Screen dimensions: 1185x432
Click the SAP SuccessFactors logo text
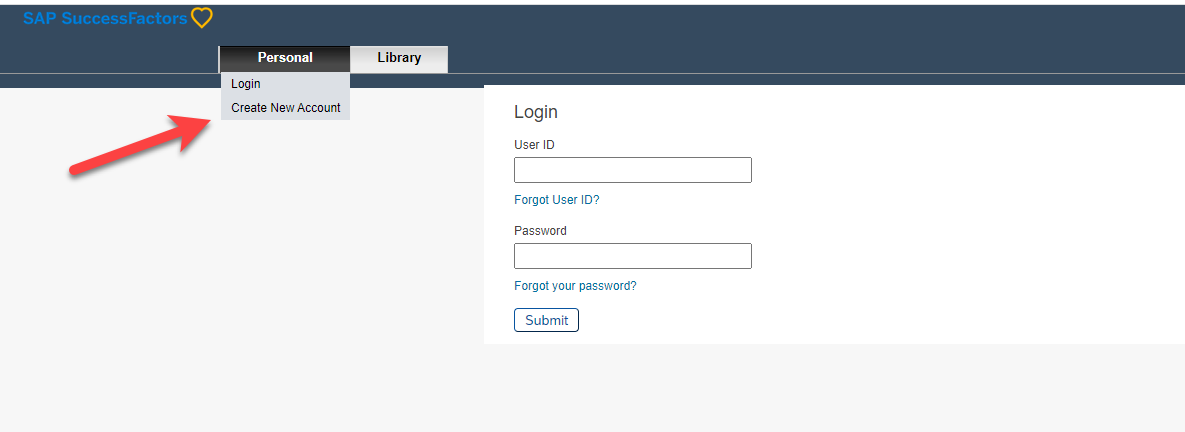[x=105, y=18]
